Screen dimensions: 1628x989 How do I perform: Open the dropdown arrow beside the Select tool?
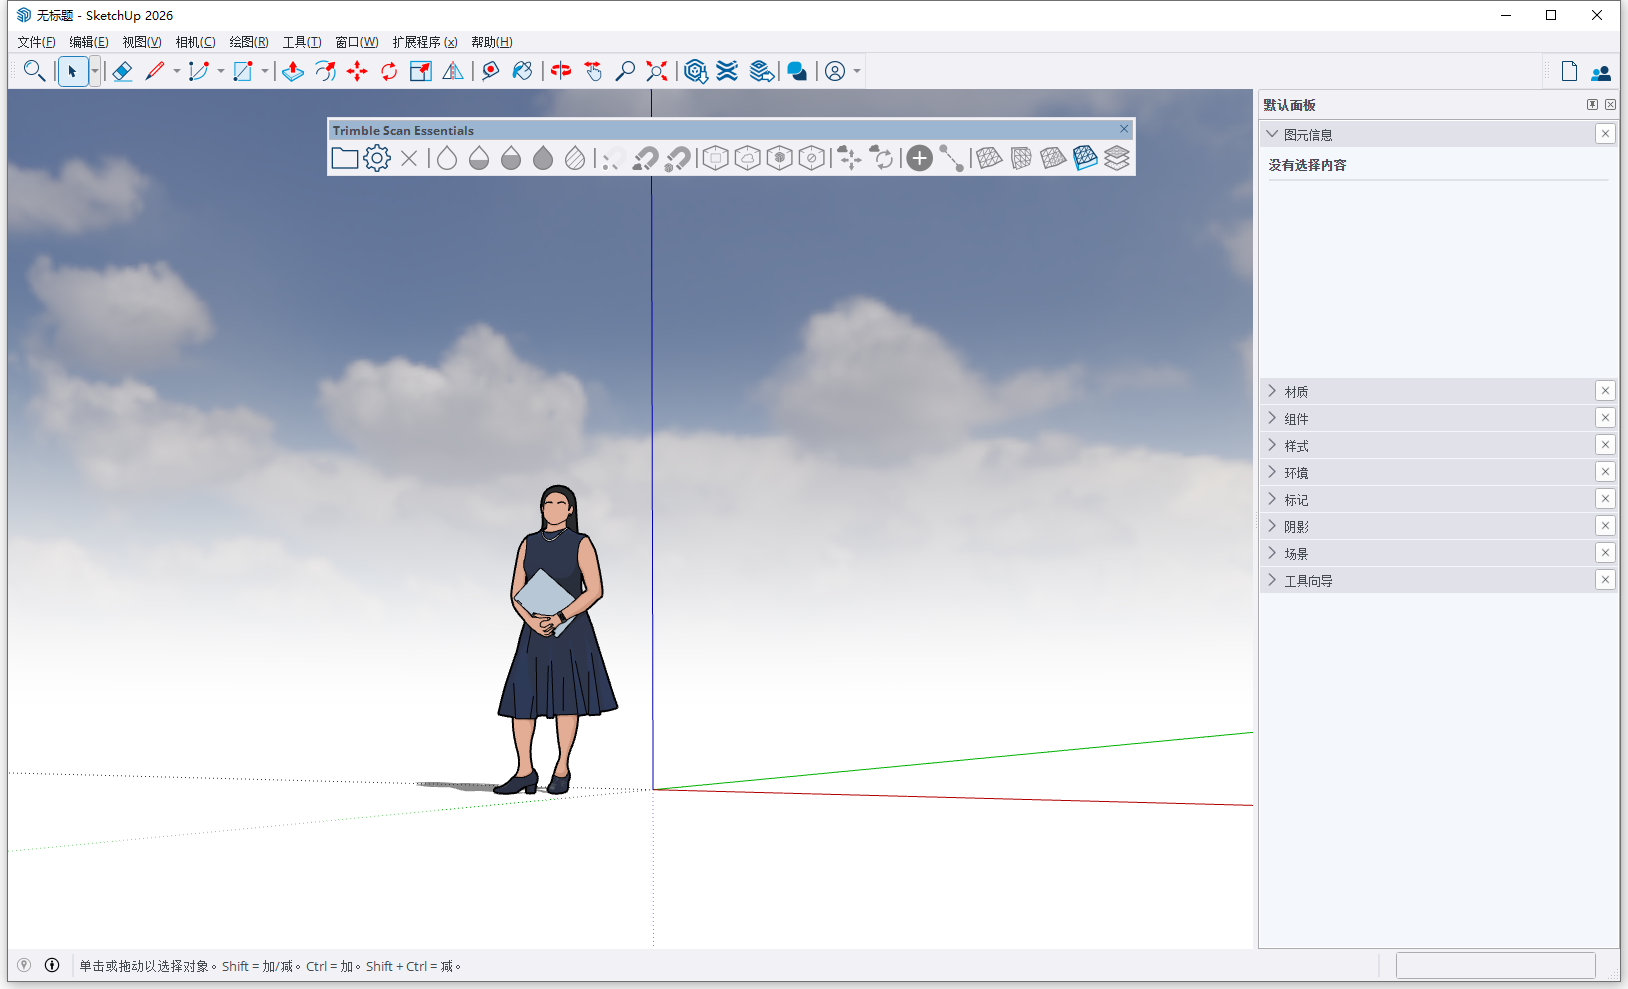(95, 71)
